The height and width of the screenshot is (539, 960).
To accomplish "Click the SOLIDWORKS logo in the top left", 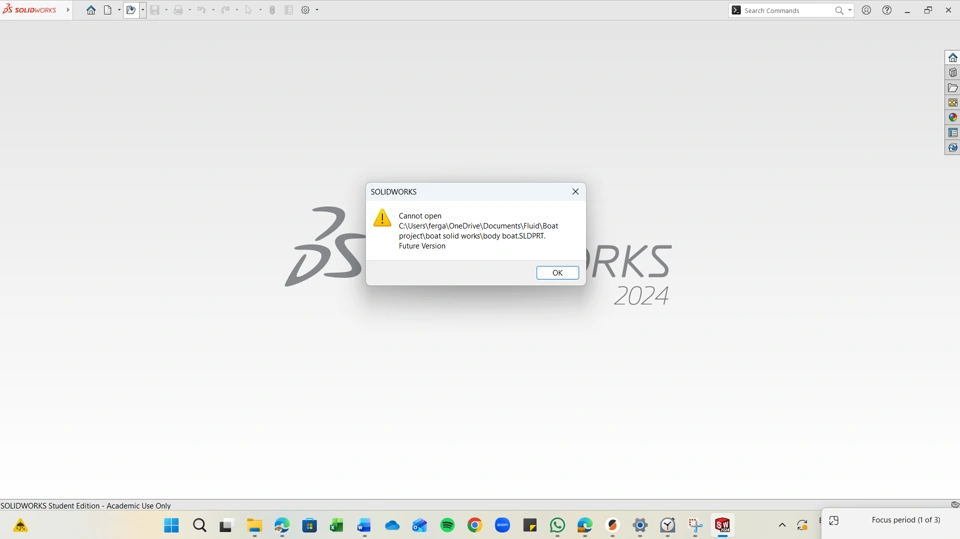I will (x=29, y=10).
